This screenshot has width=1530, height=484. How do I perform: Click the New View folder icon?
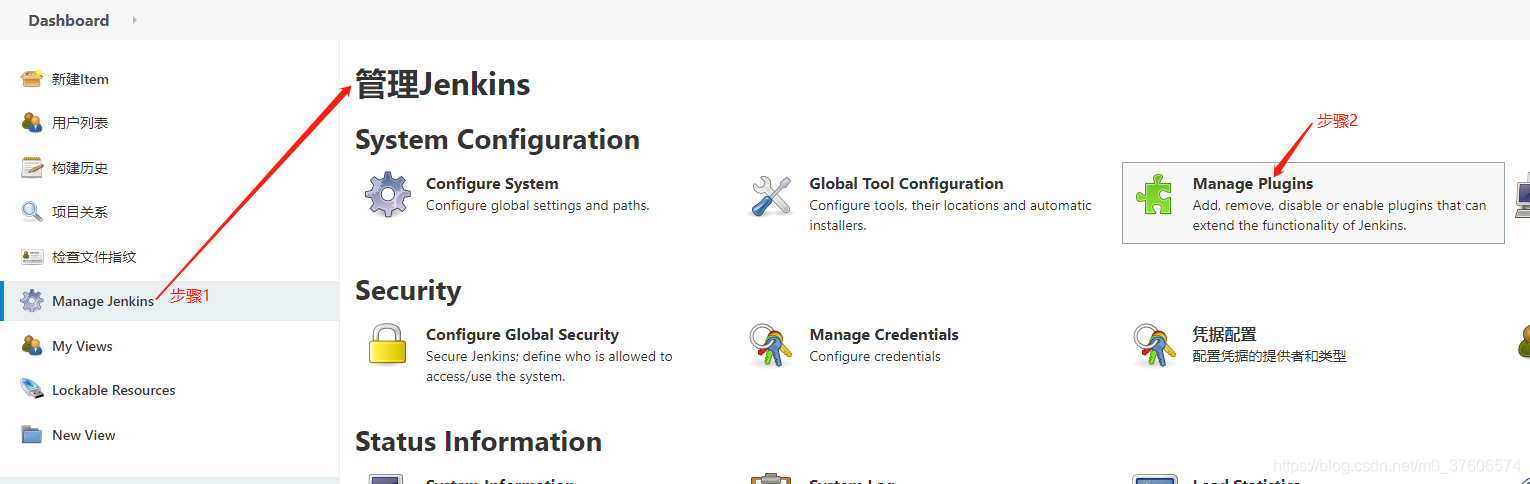(x=32, y=435)
